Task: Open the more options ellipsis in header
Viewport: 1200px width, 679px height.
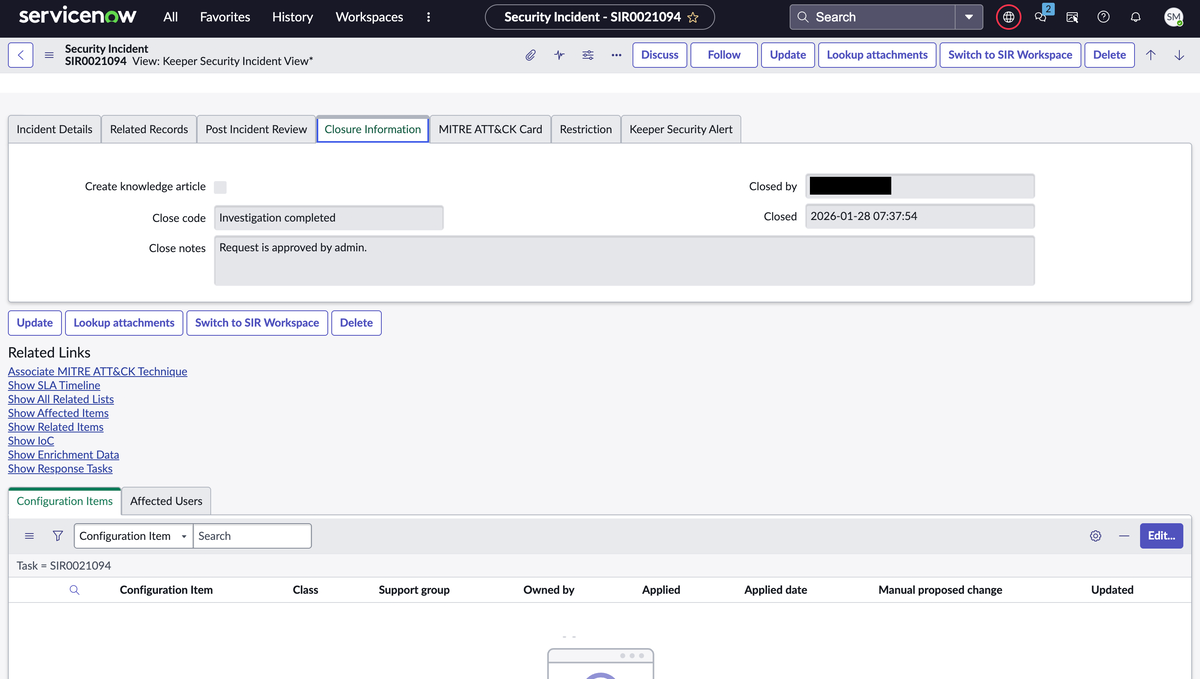Action: coord(616,55)
